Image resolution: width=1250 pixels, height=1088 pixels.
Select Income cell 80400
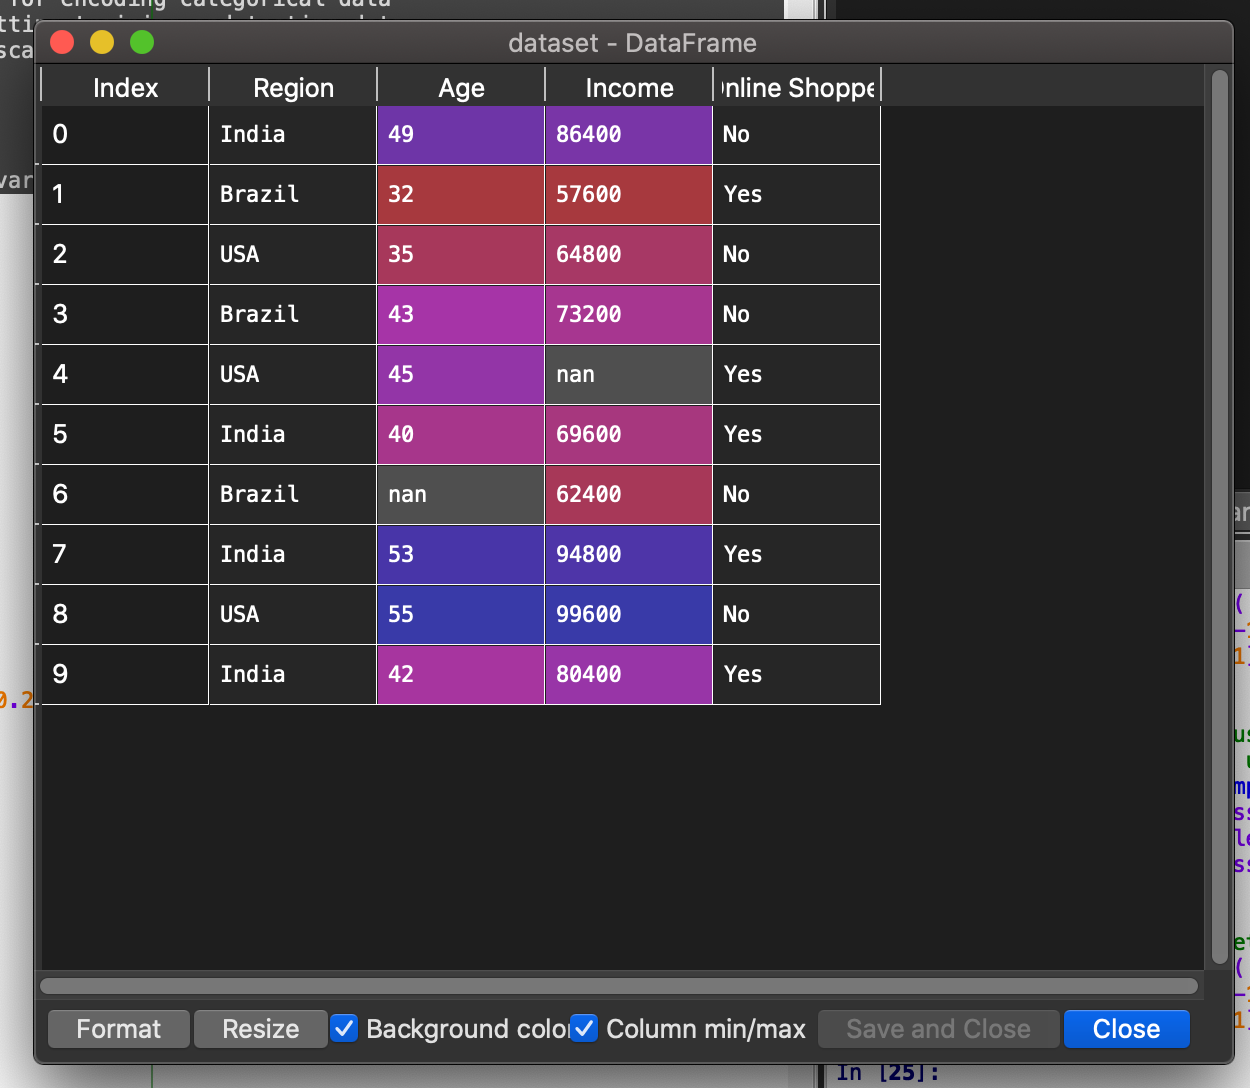pyautogui.click(x=628, y=675)
